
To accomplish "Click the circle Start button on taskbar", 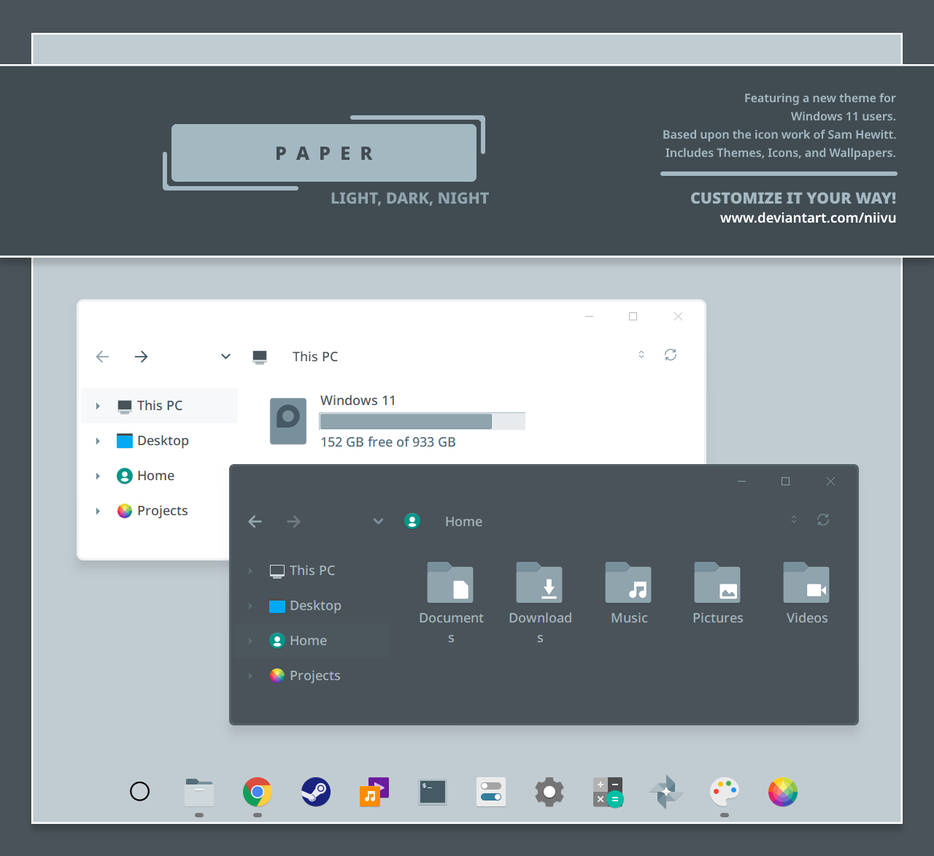I will pos(139,791).
